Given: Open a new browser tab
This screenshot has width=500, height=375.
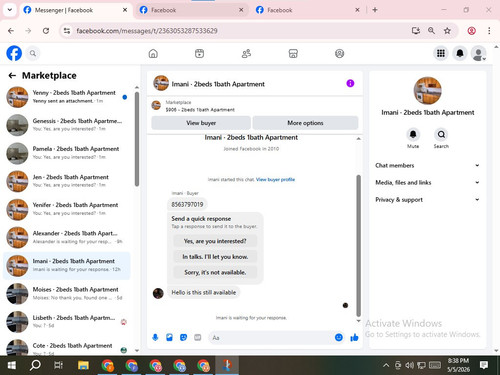Looking at the screenshot, I should click(x=375, y=10).
